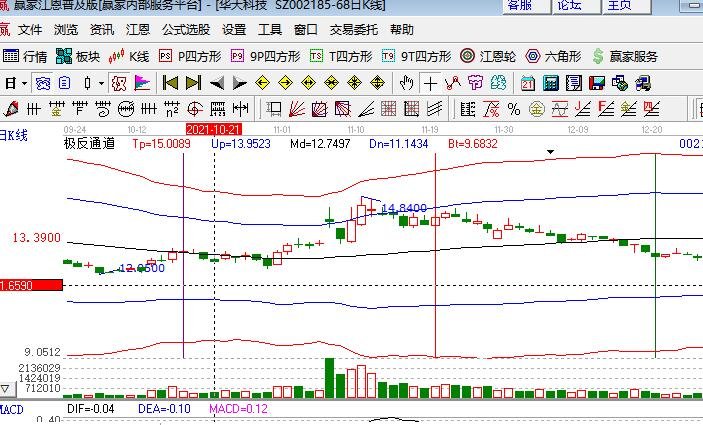Expand the candlestick chart type dropdown arrow
The image size is (703, 425).
pos(102,83)
